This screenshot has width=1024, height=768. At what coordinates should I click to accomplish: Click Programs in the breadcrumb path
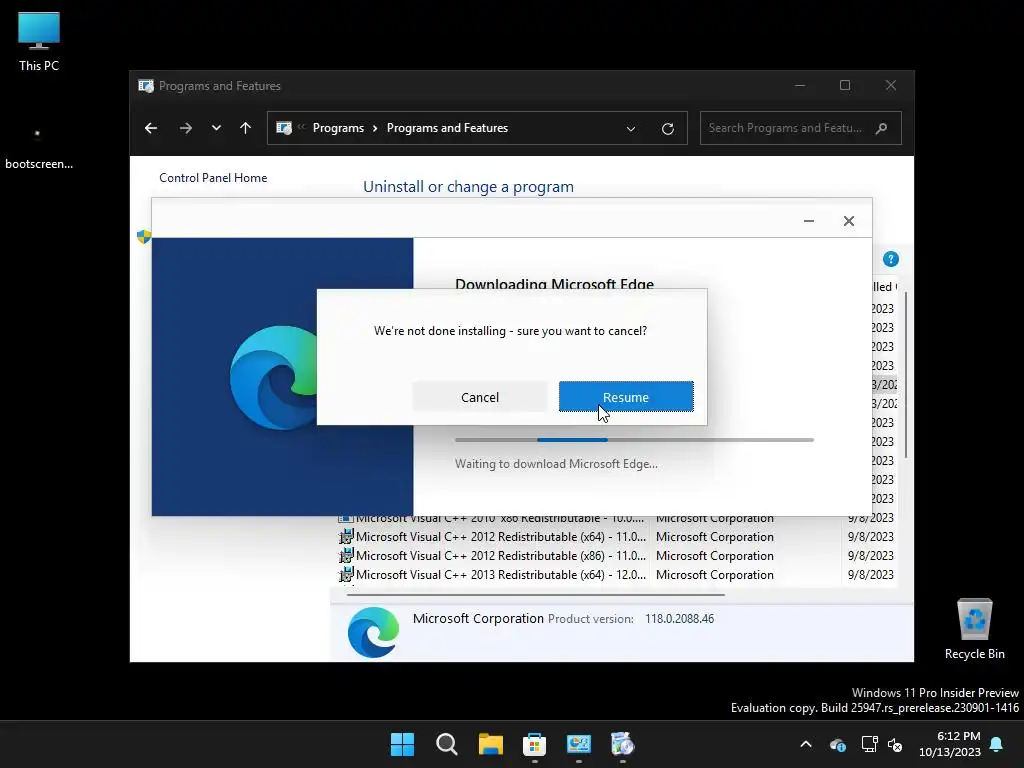(x=338, y=128)
